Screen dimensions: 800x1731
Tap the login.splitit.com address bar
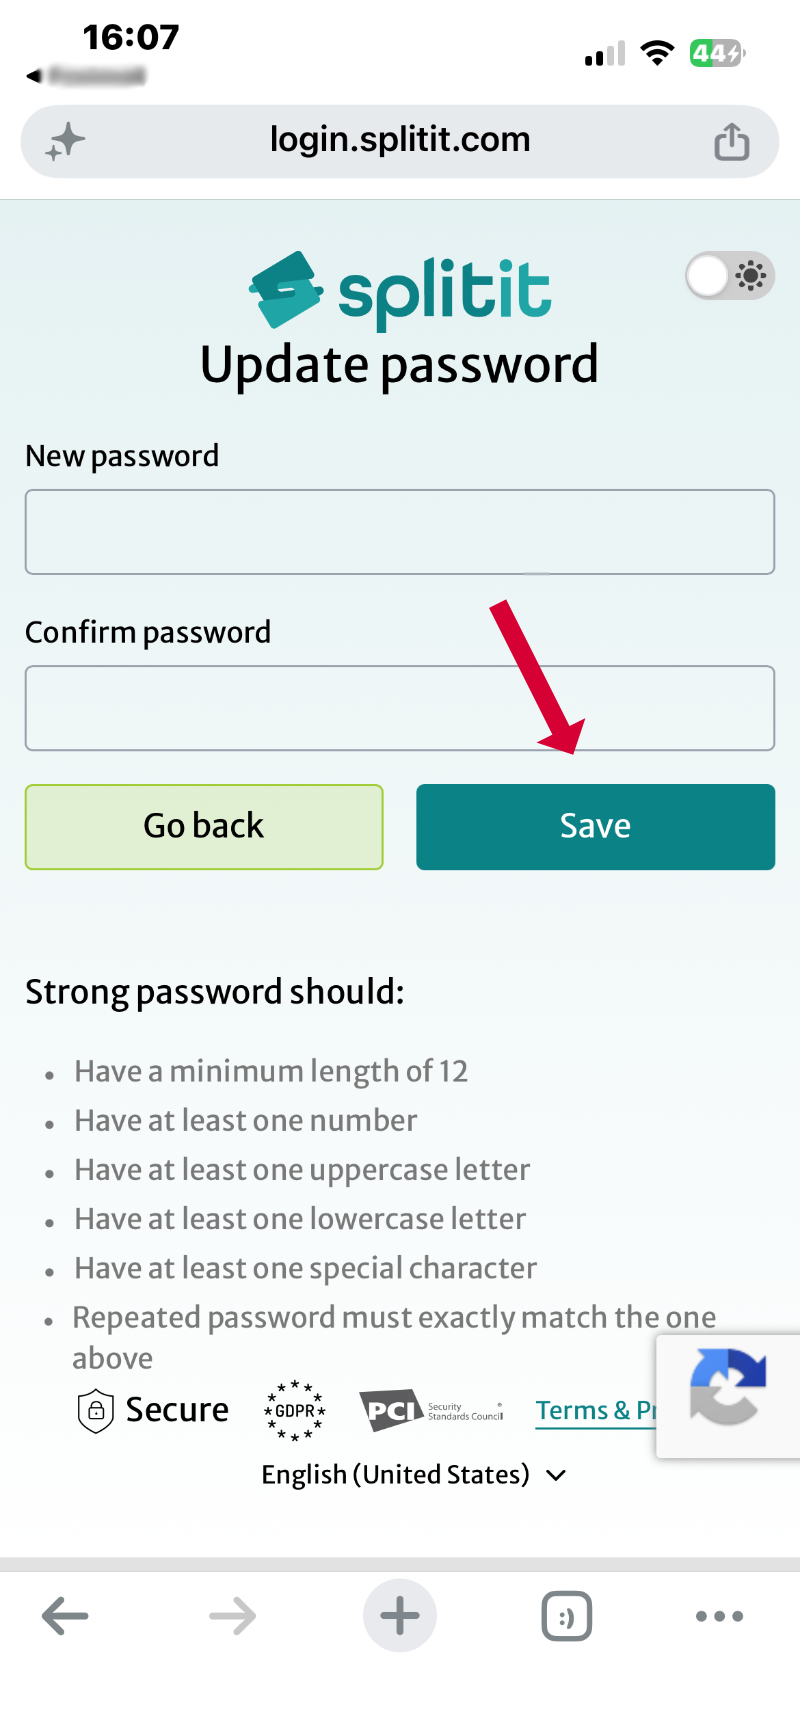(400, 140)
